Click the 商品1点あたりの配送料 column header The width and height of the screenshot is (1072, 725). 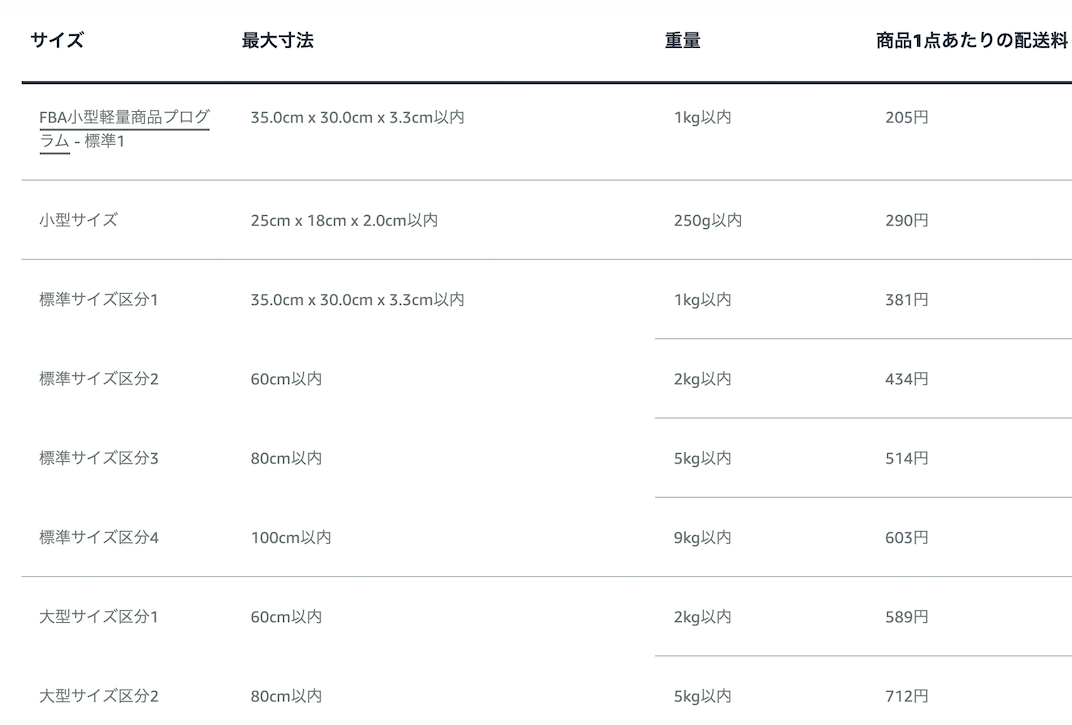pyautogui.click(x=971, y=41)
